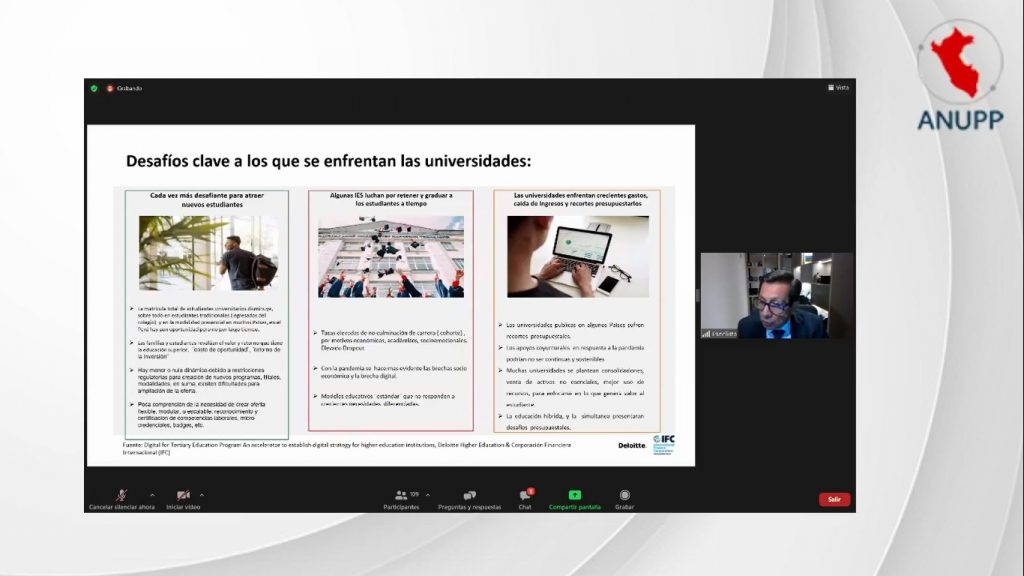Unmute microphone with Cancelar silenciar ahora

[x=121, y=500]
